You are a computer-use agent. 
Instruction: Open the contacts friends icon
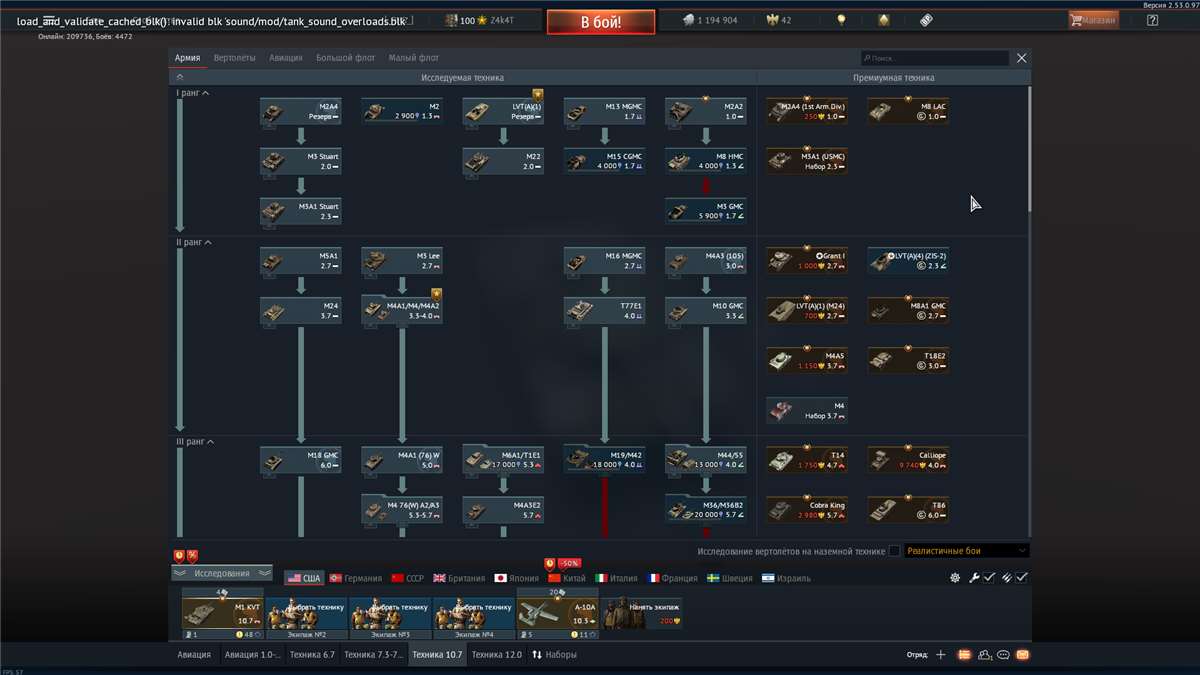(x=984, y=655)
